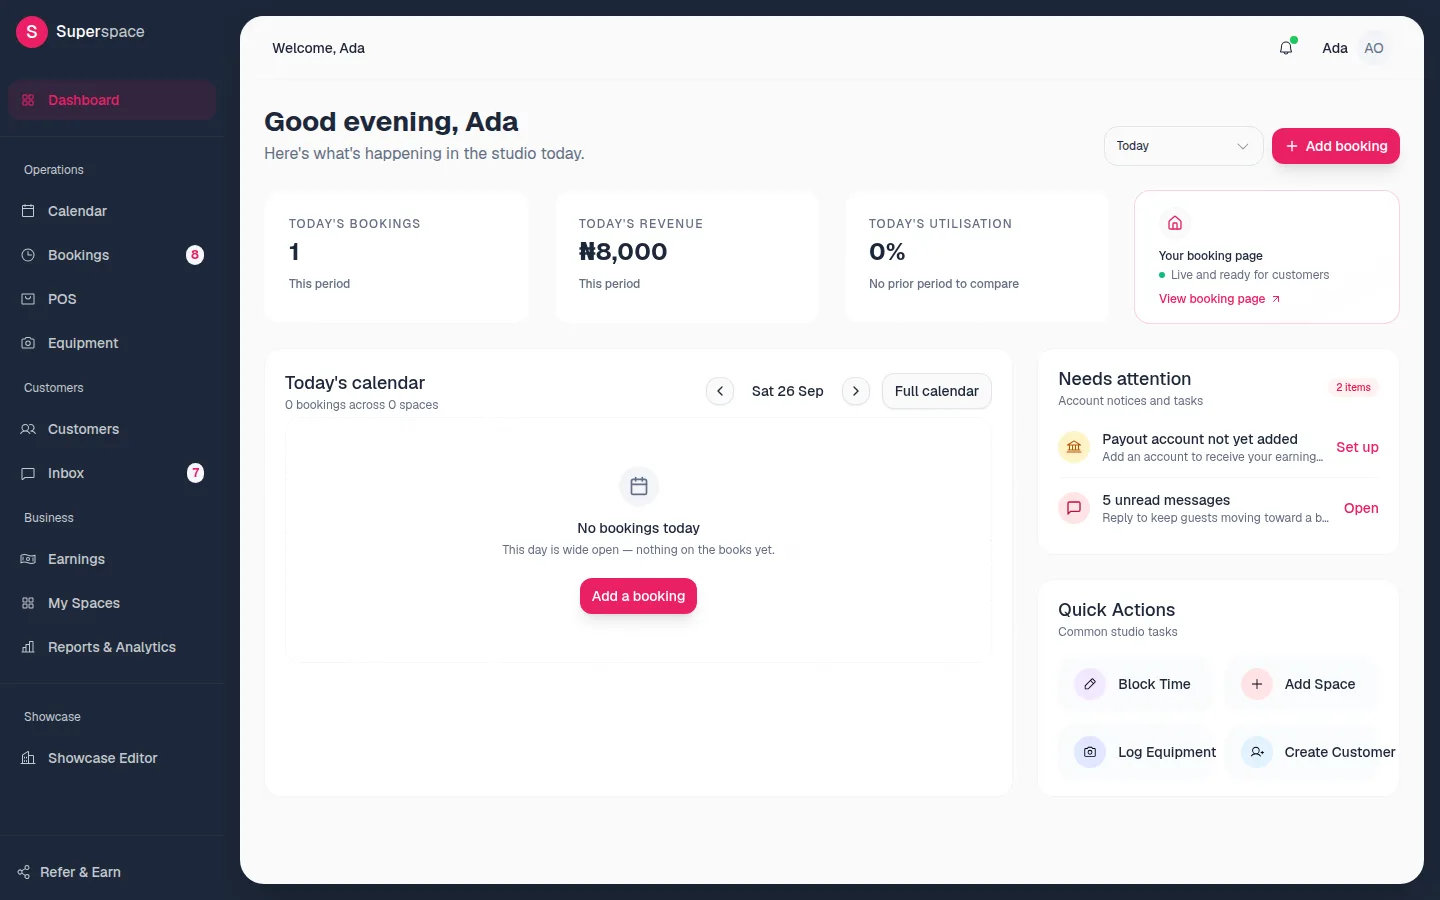
Task: Click the Refer & Earn share icon
Action: point(24,872)
